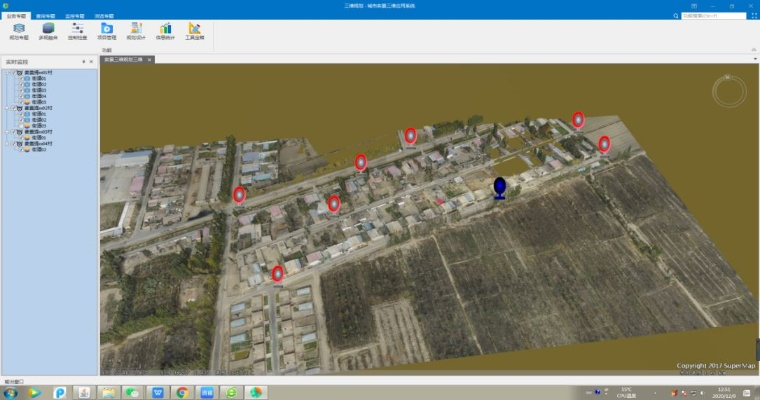This screenshot has height=400, width=760.
Task: Collapse the fourth village tree node
Action: pos(6,143)
